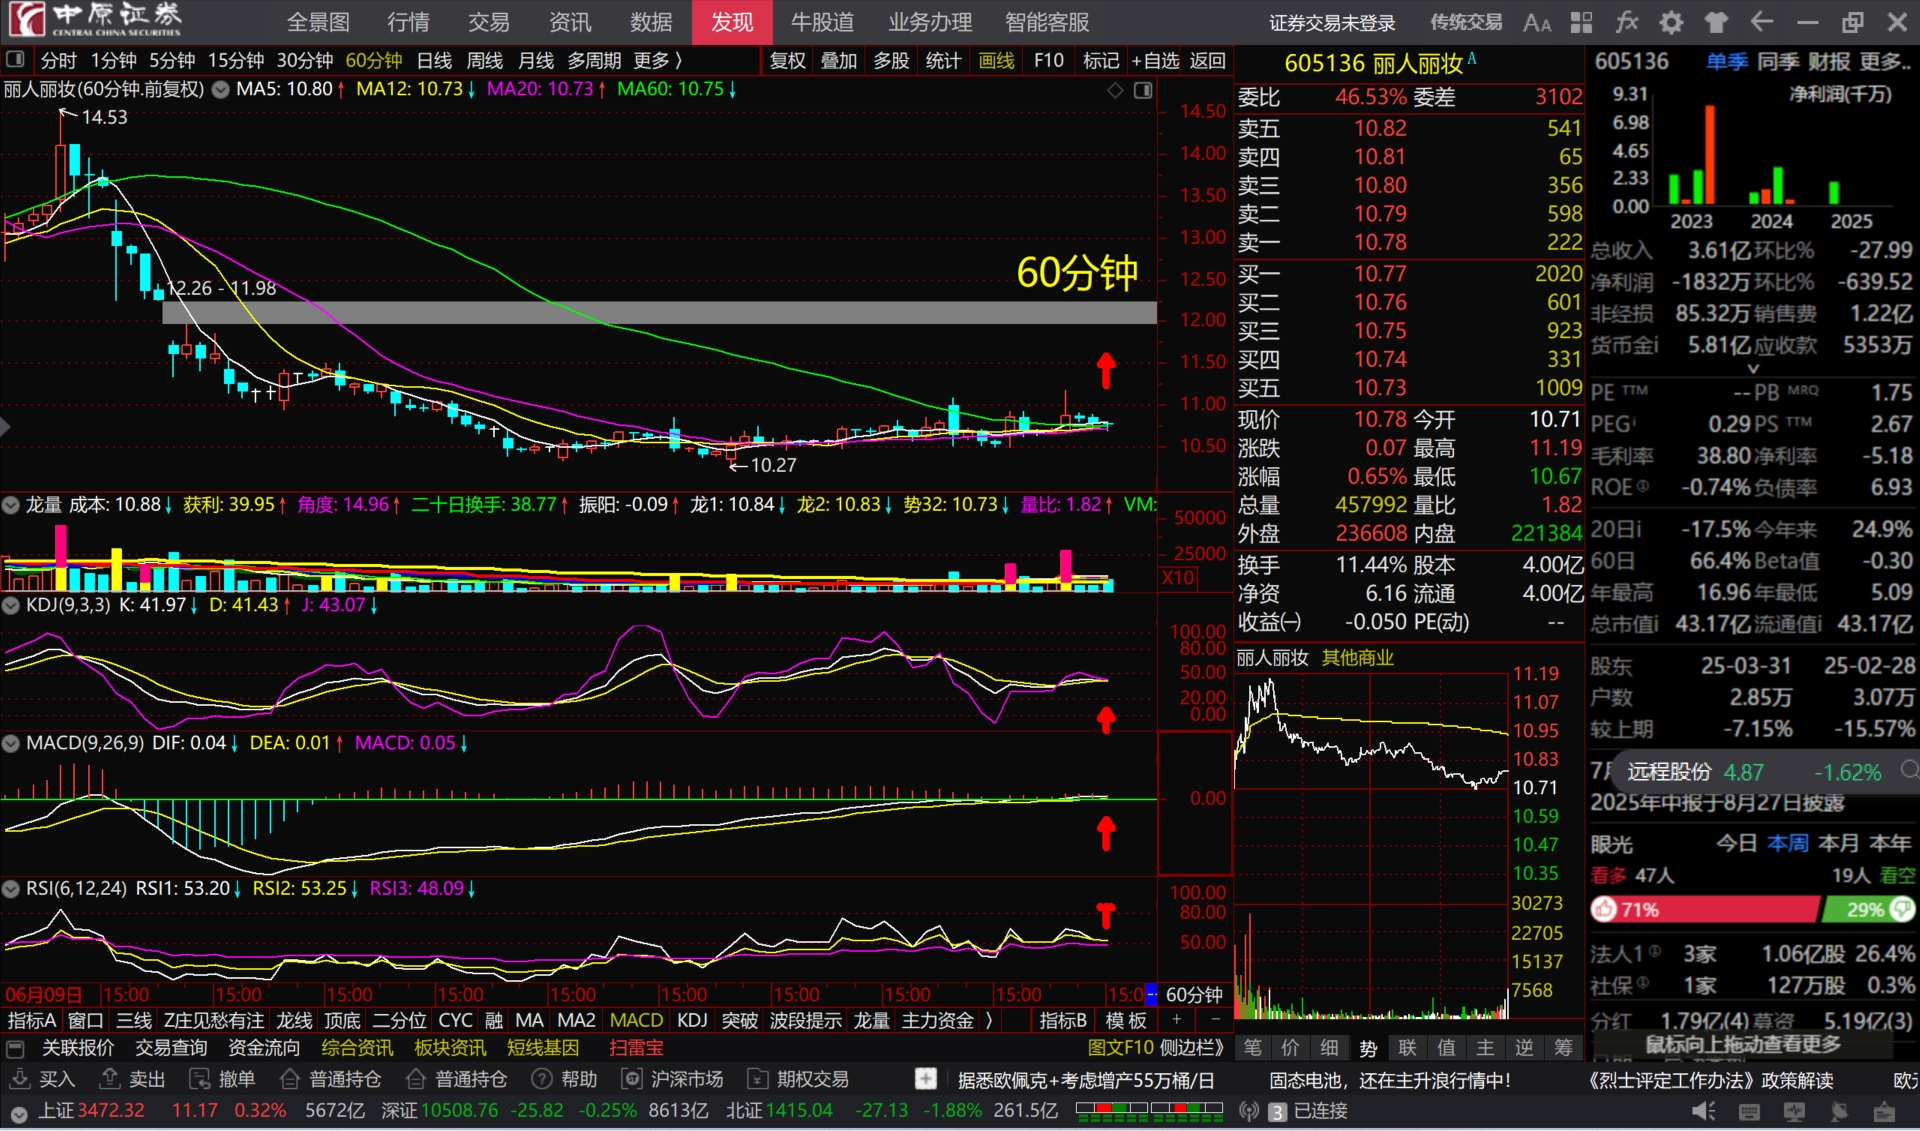
Task: Toggle 复权 price adjustment
Action: click(x=787, y=61)
